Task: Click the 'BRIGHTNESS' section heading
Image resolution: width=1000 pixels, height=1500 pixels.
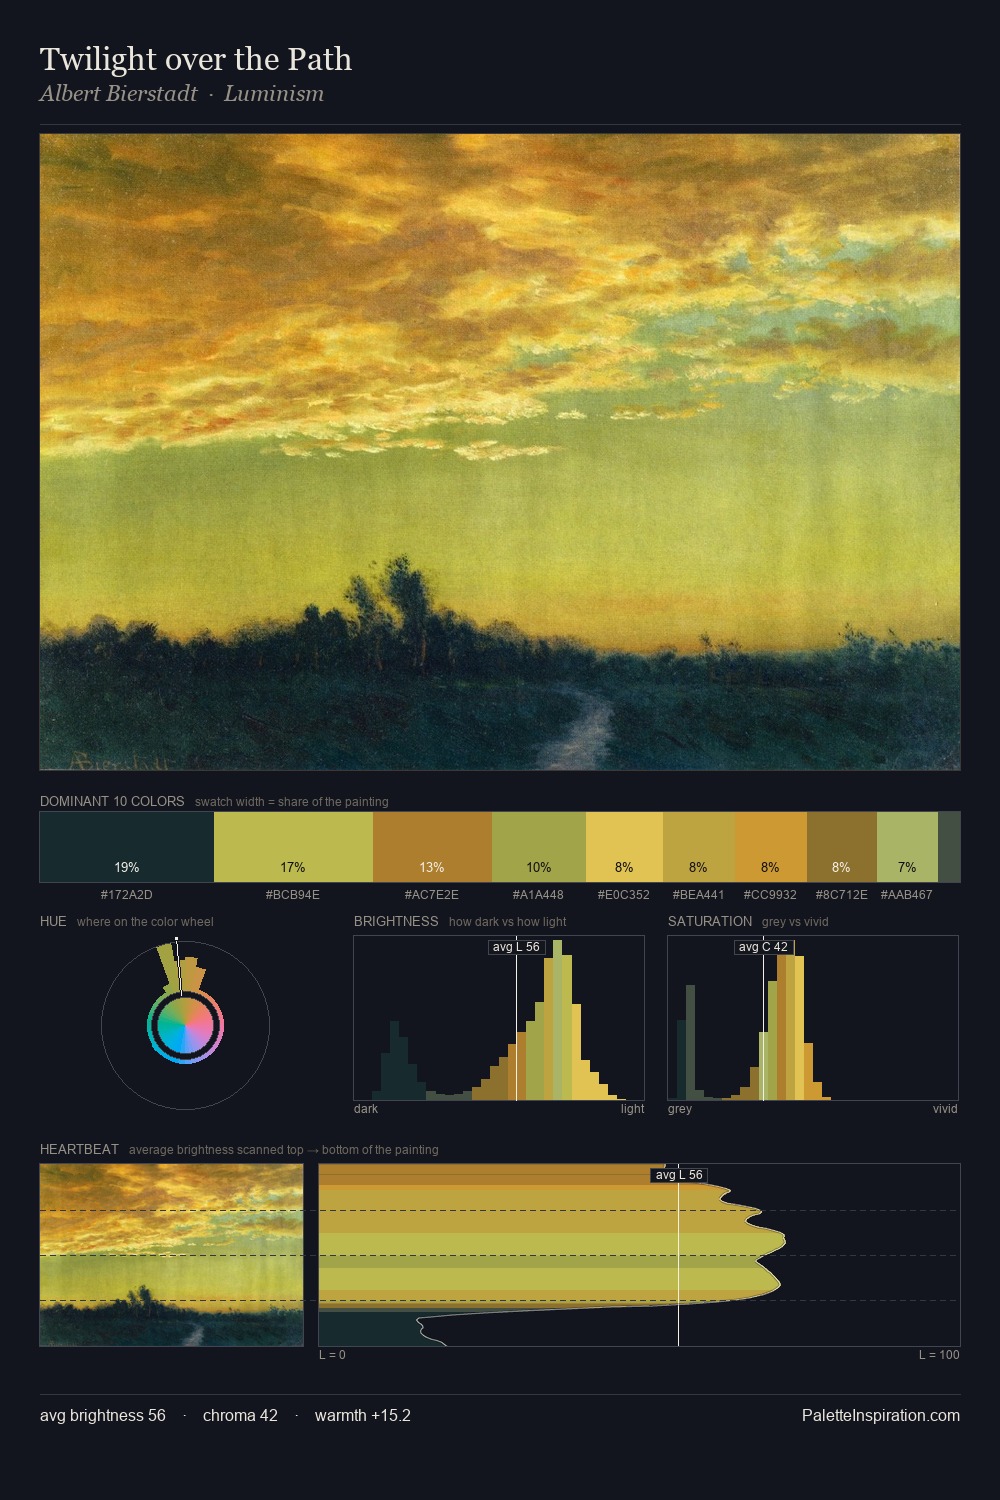Action: (396, 921)
